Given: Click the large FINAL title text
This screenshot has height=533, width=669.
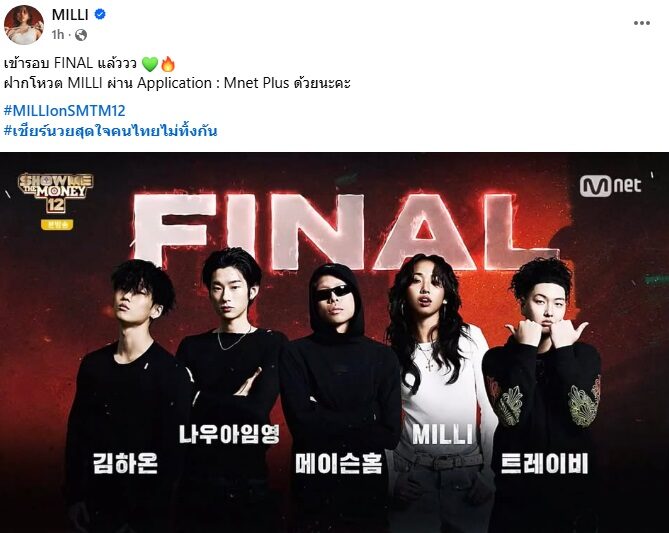Looking at the screenshot, I should click(x=346, y=230).
